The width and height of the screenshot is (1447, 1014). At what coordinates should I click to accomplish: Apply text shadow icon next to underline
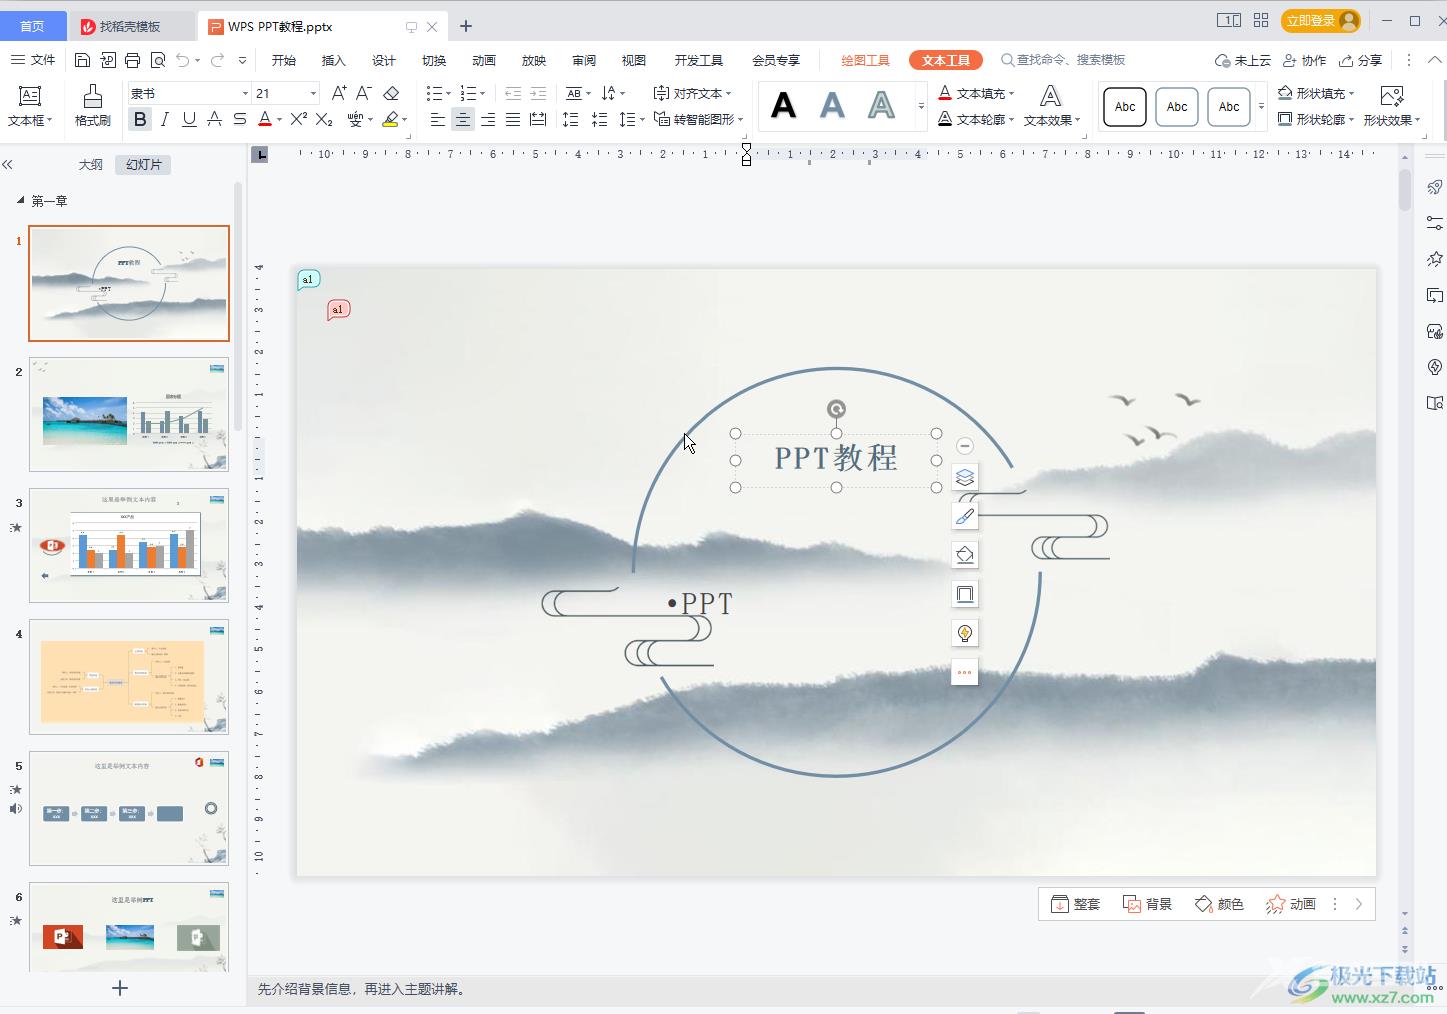click(214, 119)
